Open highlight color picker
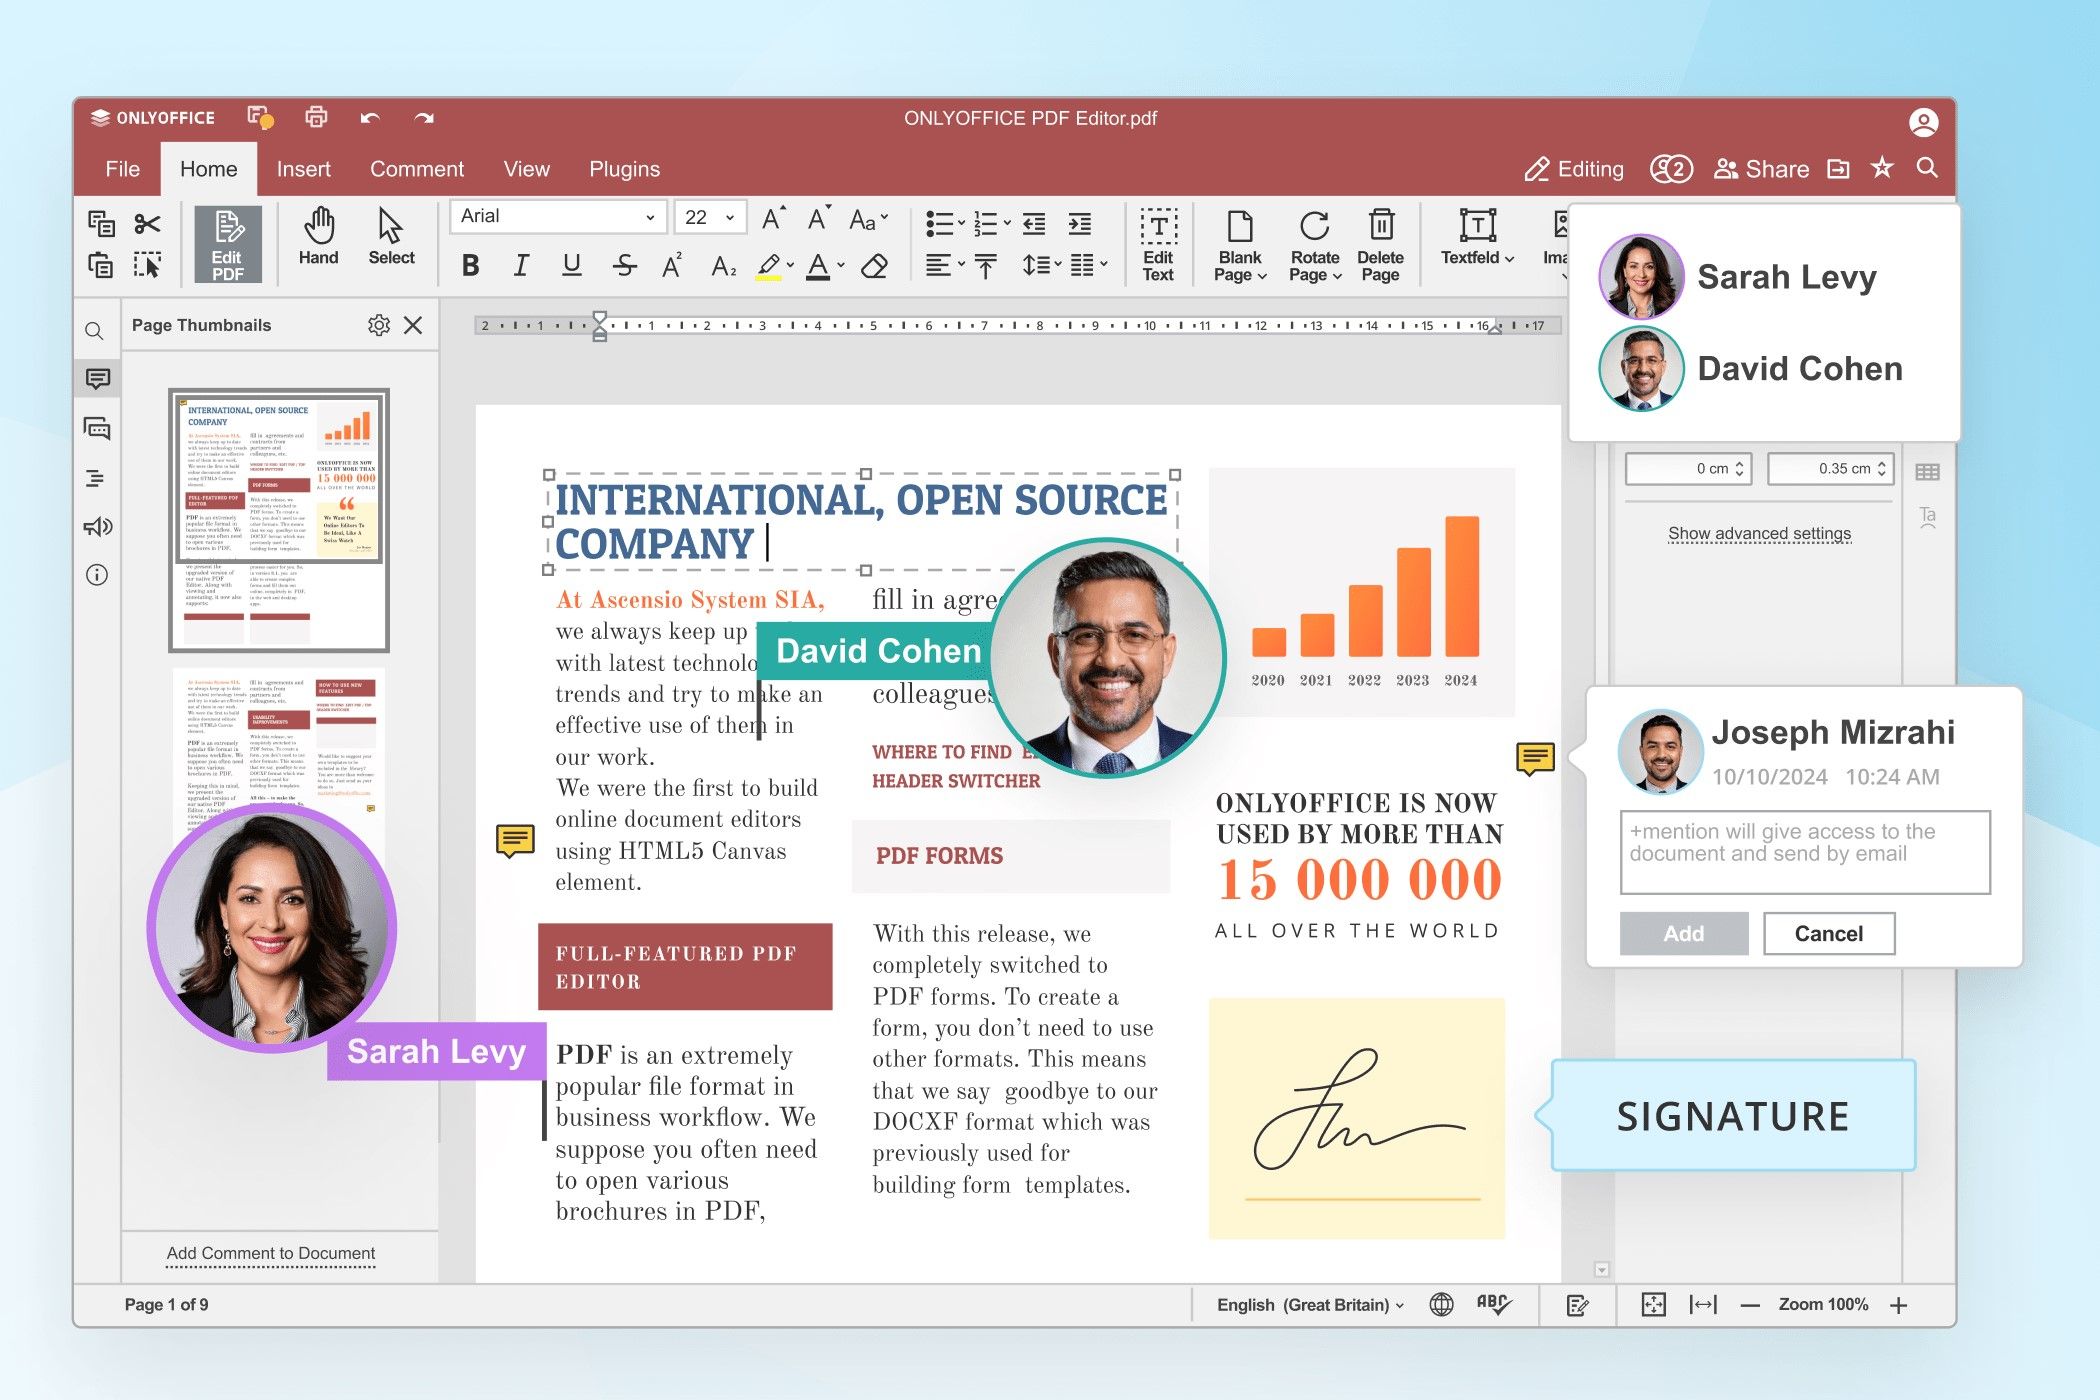The height and width of the screenshot is (1400, 2100). [791, 266]
